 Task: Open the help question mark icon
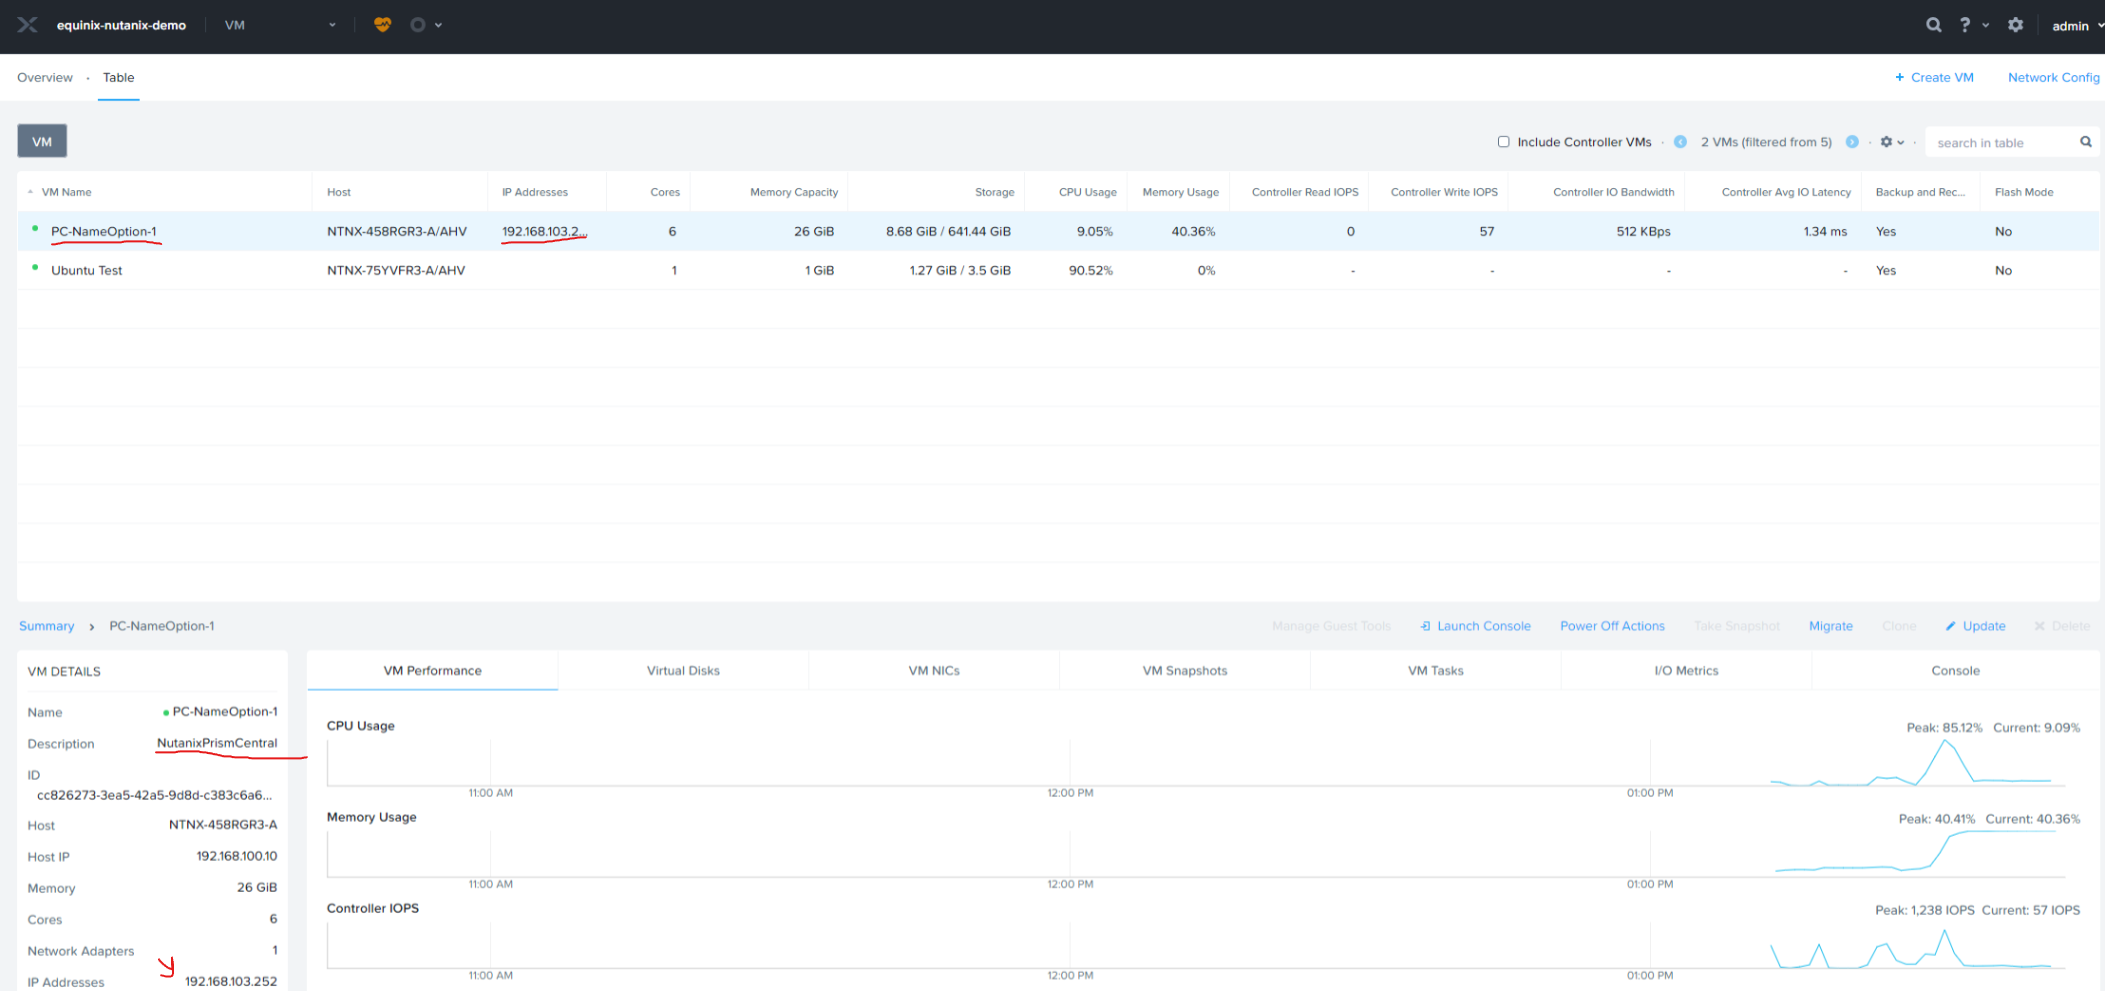tap(1965, 25)
